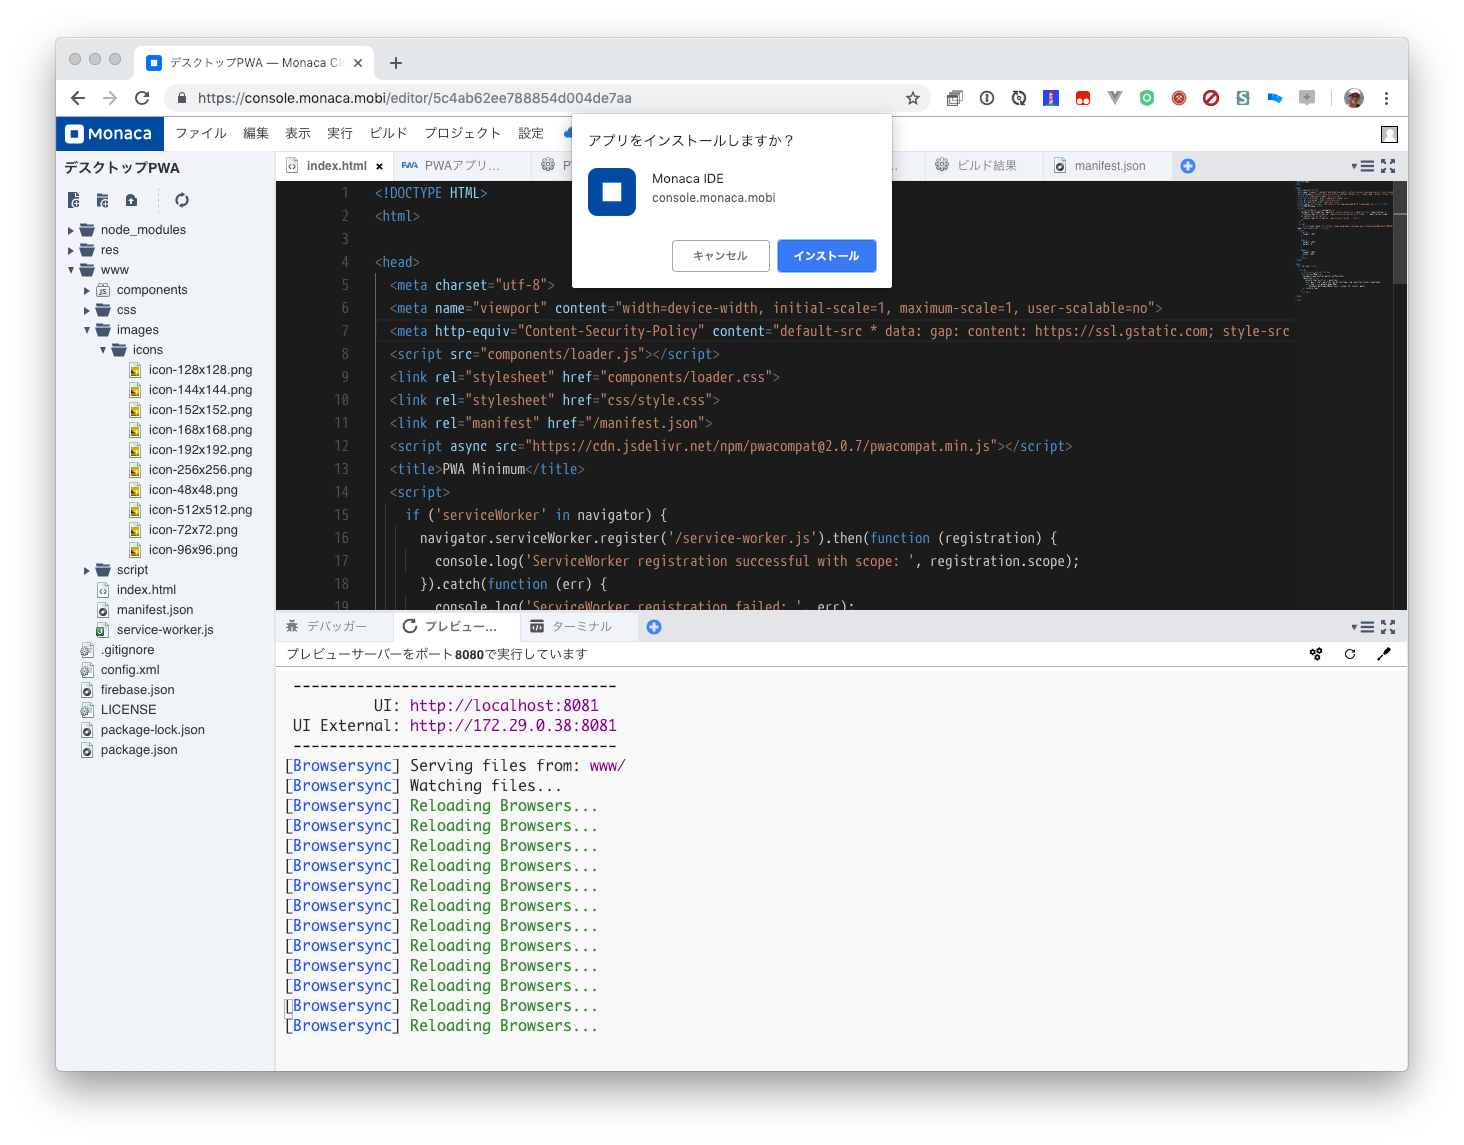Switch to the PWAアプリ editor tab
The width and height of the screenshot is (1464, 1145).
pyautogui.click(x=462, y=166)
